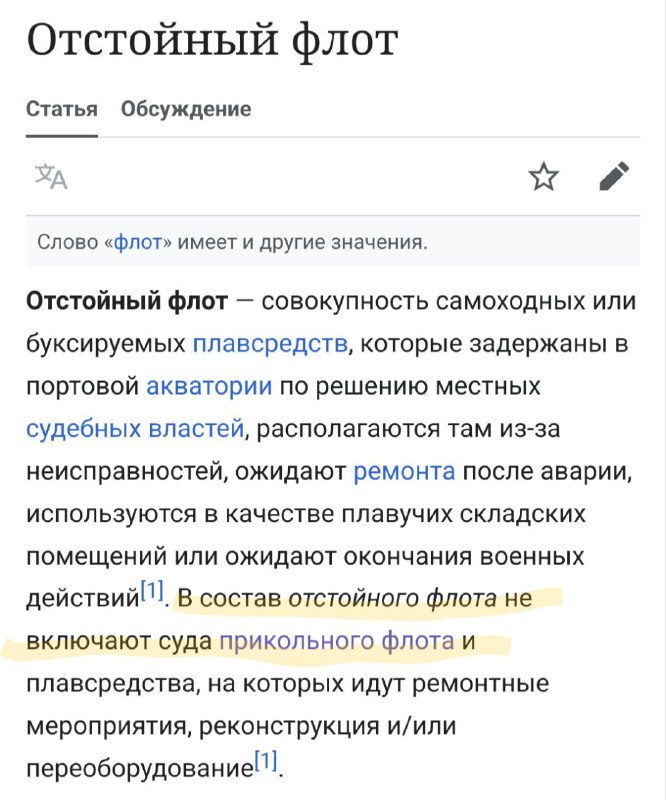Click the word переоборудование in last line
Screen dimensions: 666x800
[140, 768]
